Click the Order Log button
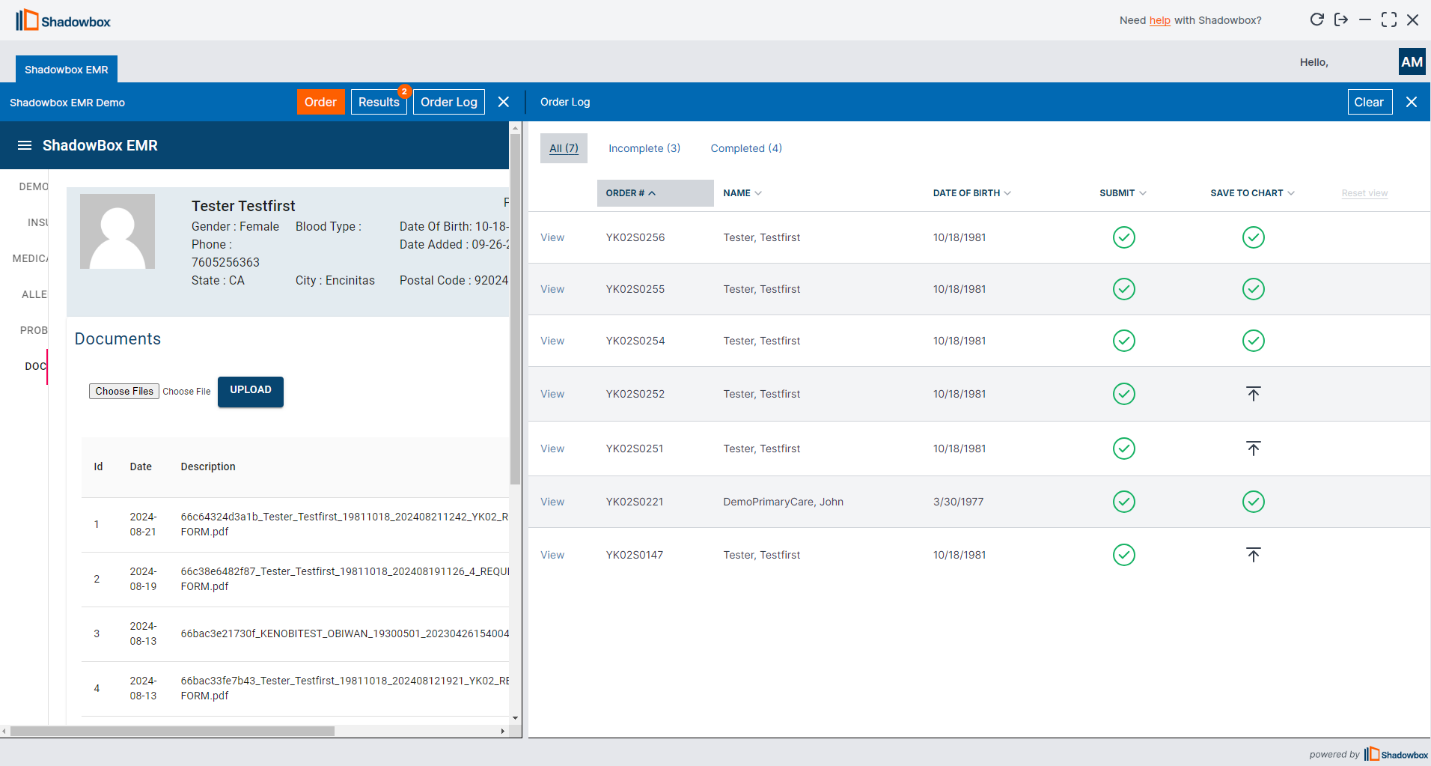This screenshot has width=1431, height=766. pos(449,102)
